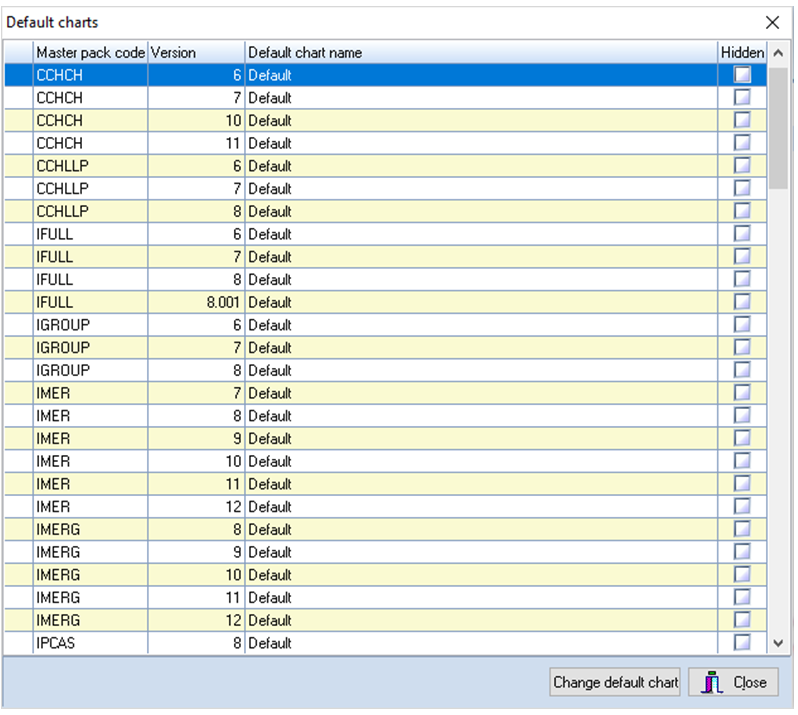Tick Hidden checkbox for IMER version 12
The width and height of the screenshot is (798, 715).
(x=742, y=506)
